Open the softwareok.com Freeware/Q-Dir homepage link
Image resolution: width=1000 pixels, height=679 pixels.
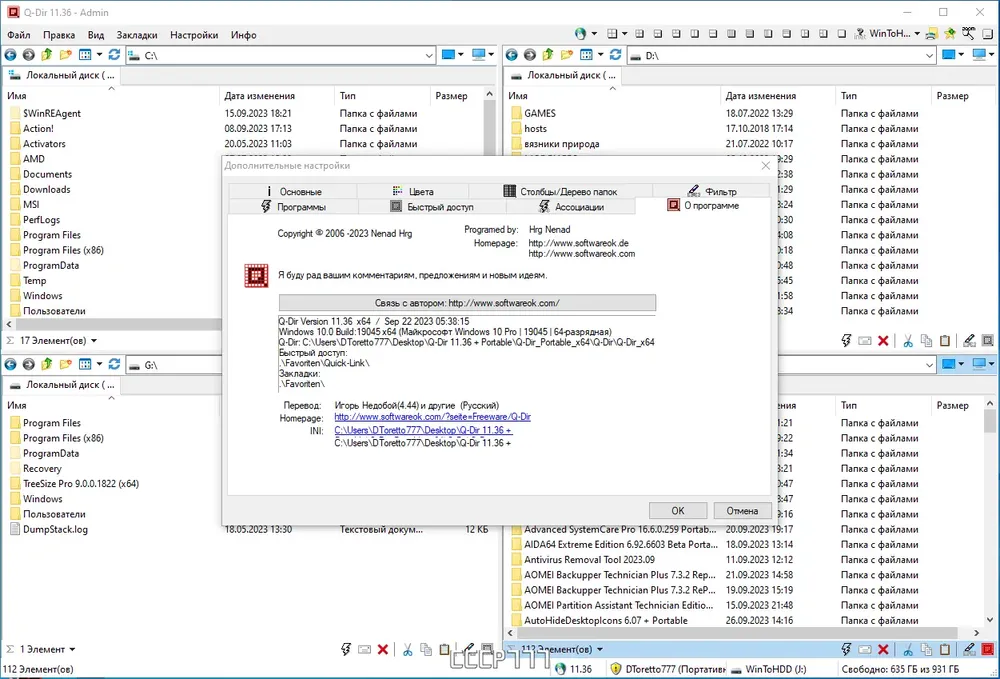tap(432, 417)
